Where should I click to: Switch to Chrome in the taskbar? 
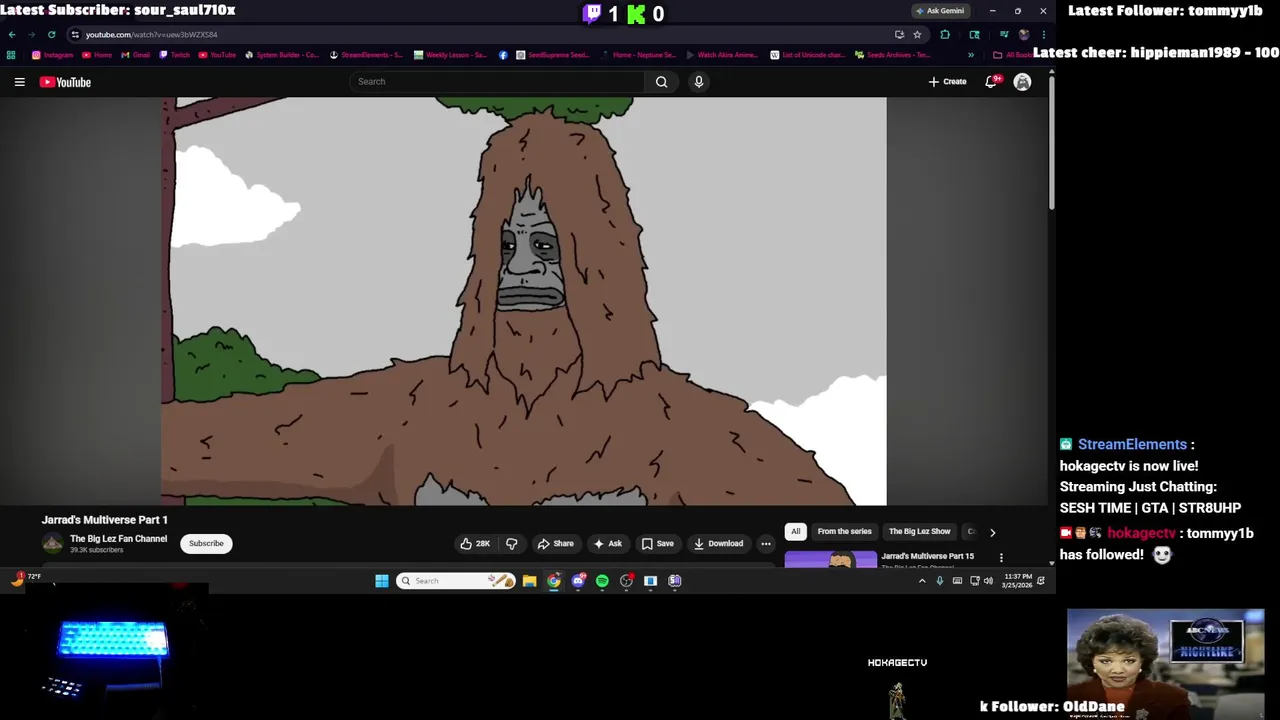point(554,581)
